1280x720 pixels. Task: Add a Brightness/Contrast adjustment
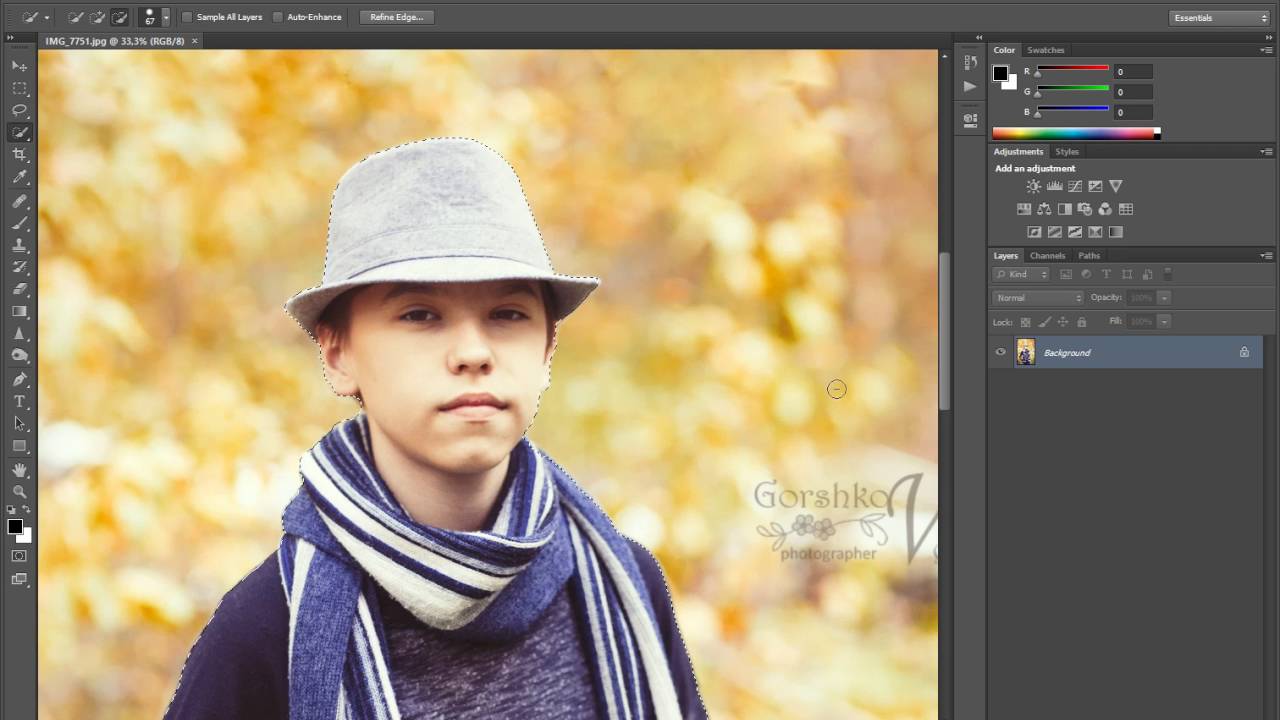coord(1033,186)
